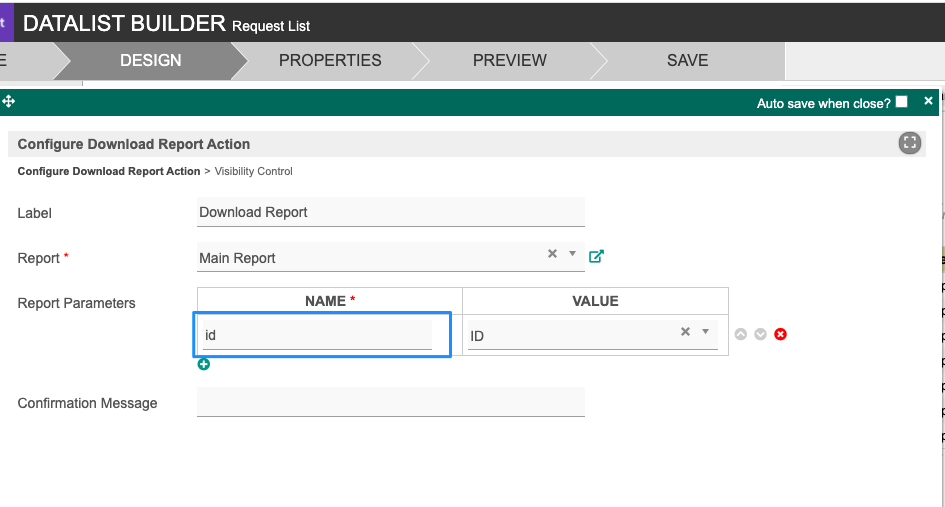The image size is (945, 507).
Task: Select the Design step tab
Action: pos(150,60)
